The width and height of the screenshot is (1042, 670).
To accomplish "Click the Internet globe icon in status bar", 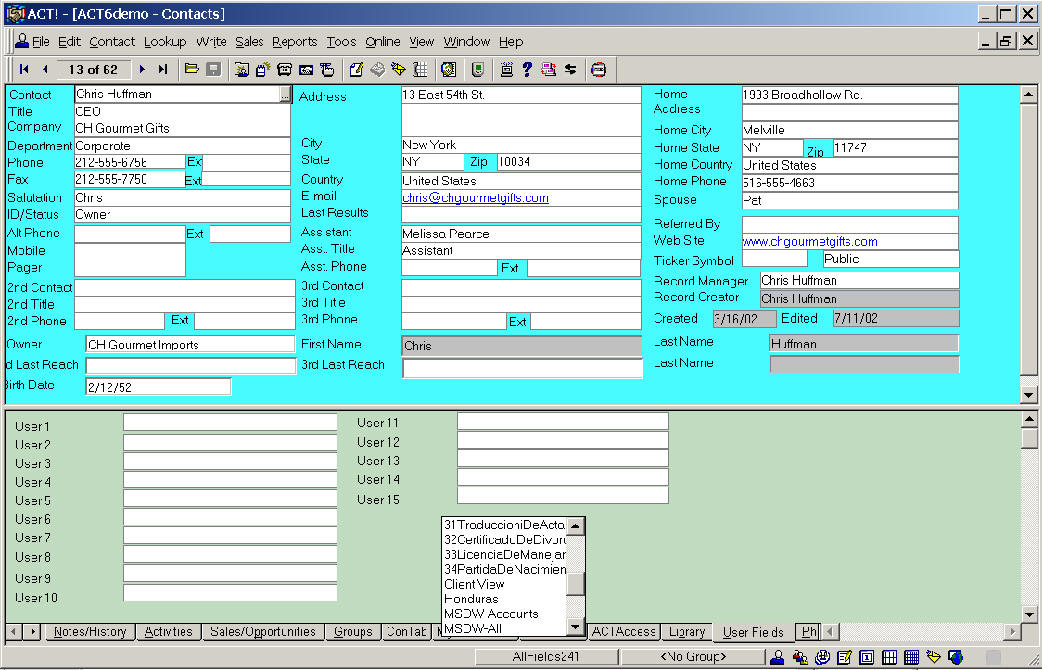I will (956, 657).
